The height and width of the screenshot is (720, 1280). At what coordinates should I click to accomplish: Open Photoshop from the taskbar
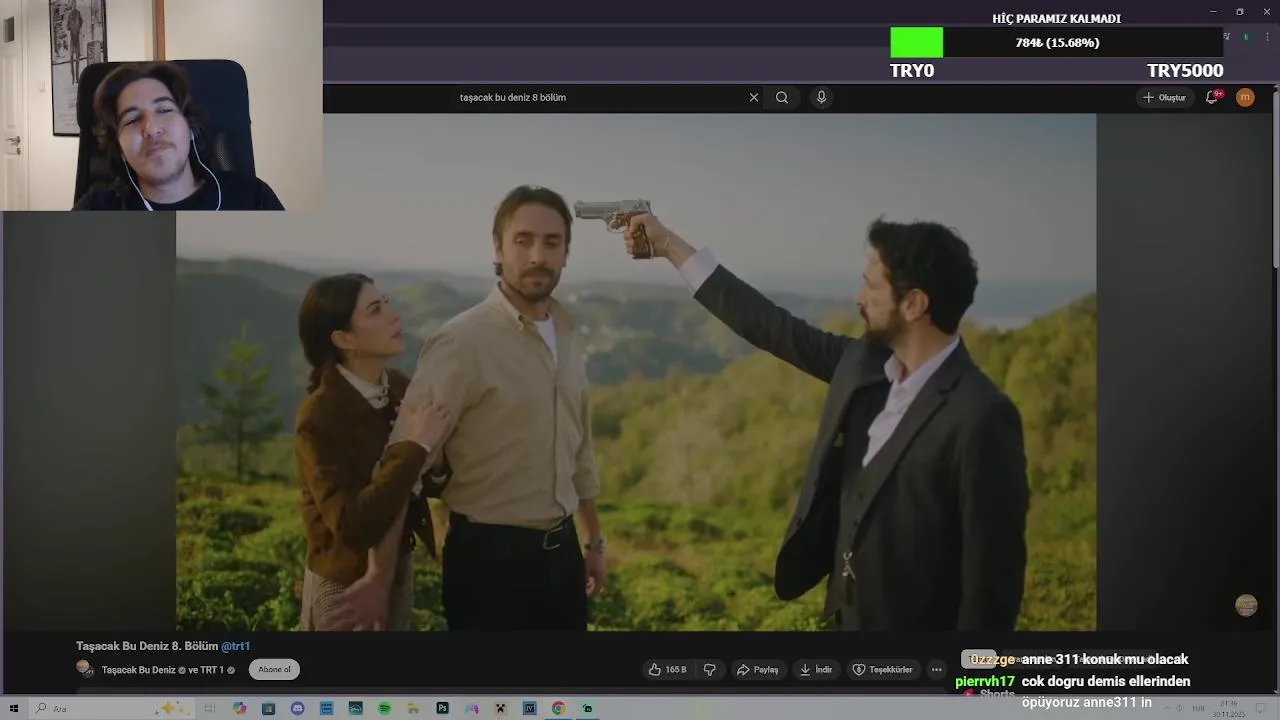point(442,708)
